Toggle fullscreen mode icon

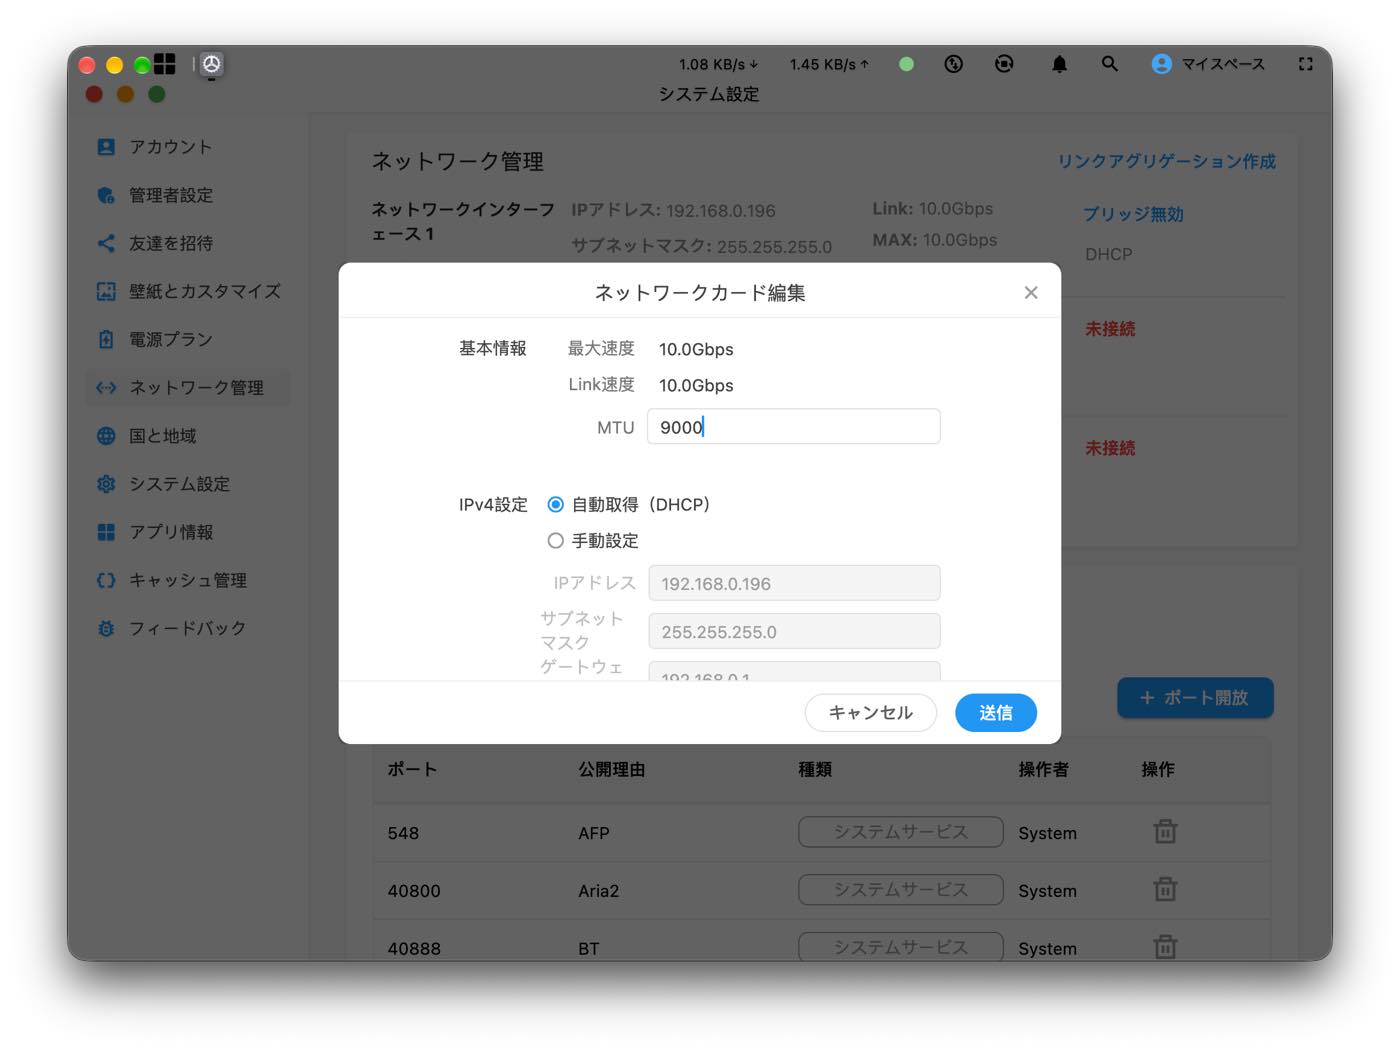(1305, 64)
